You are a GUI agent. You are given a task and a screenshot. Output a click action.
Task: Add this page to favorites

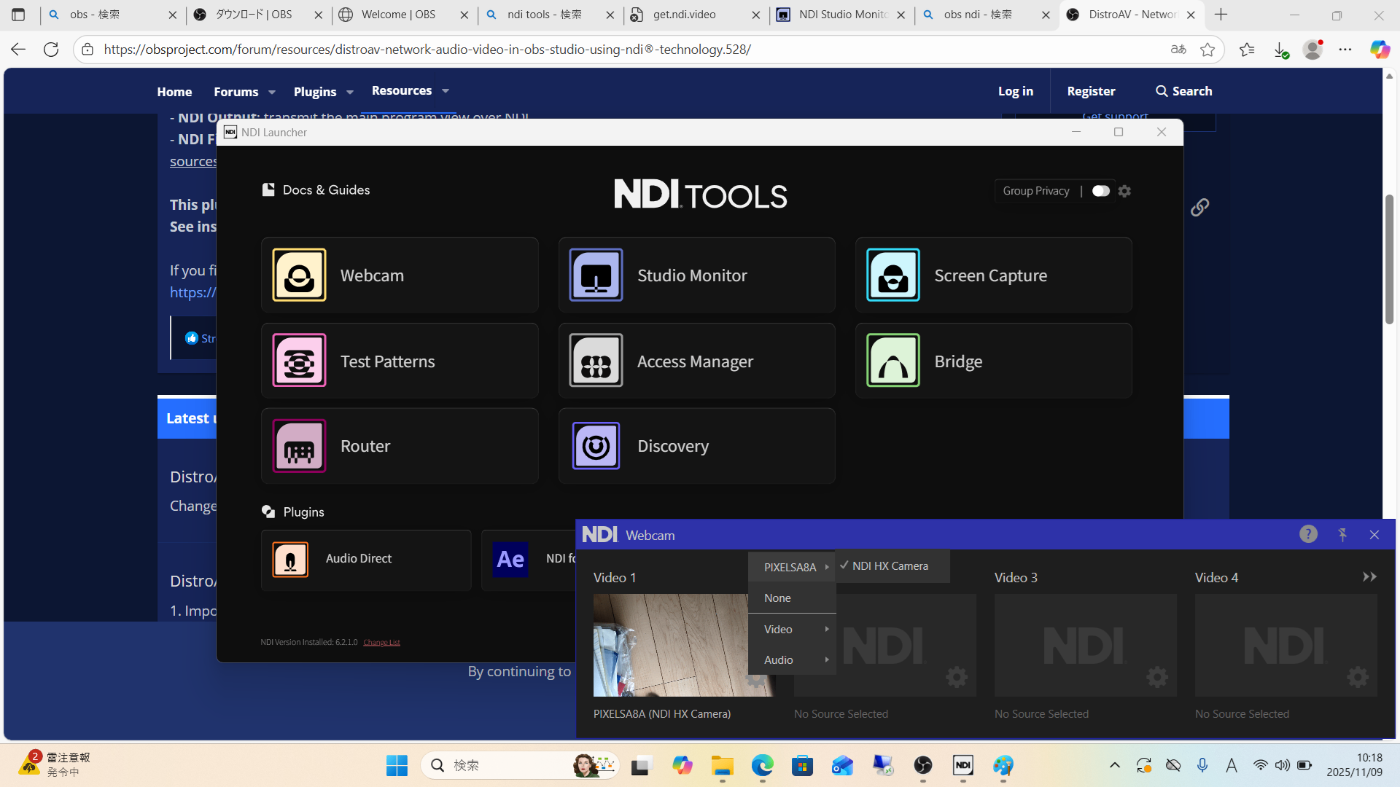pos(1207,49)
